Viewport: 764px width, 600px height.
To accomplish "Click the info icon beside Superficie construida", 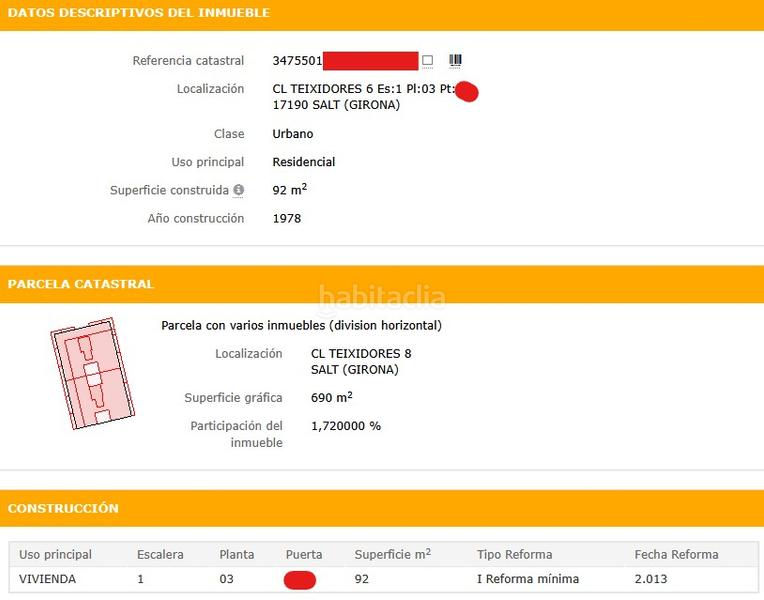I will [x=238, y=190].
